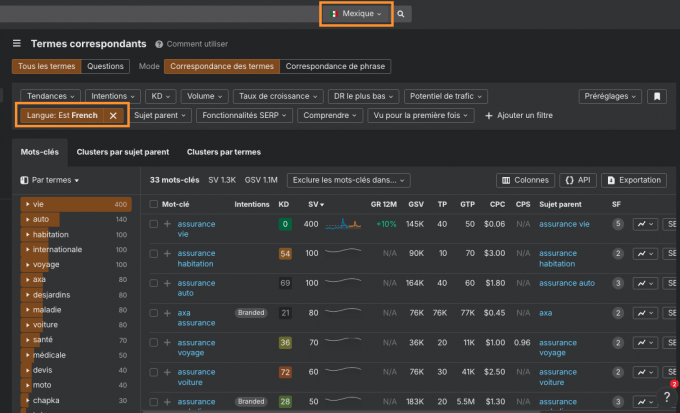Remove the Langue French filter
680x413 pixels.
(x=113, y=116)
